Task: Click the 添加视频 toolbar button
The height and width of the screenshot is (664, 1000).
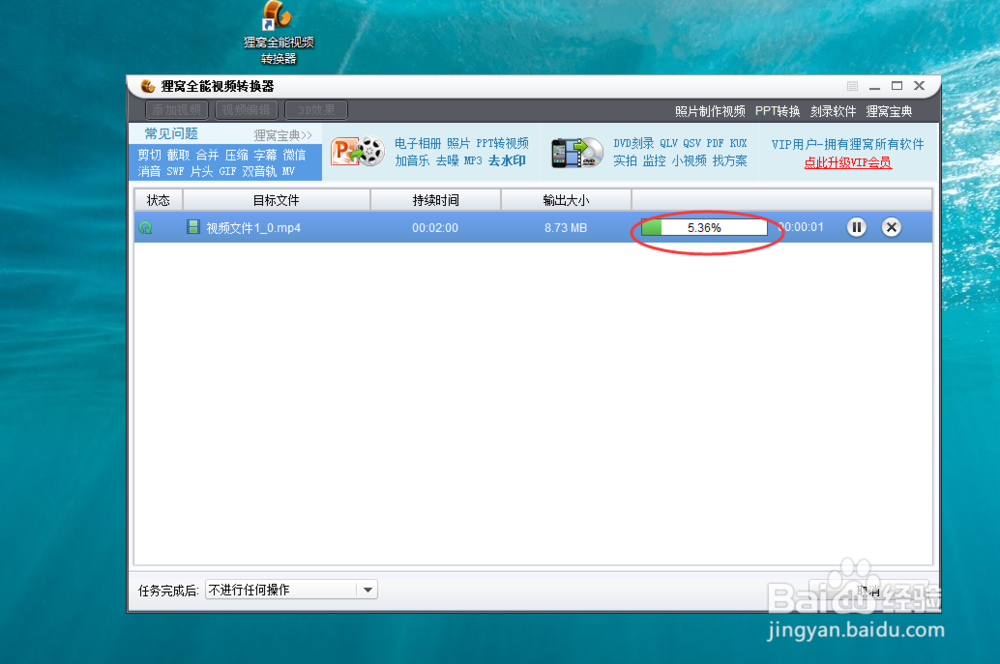Action: [177, 110]
